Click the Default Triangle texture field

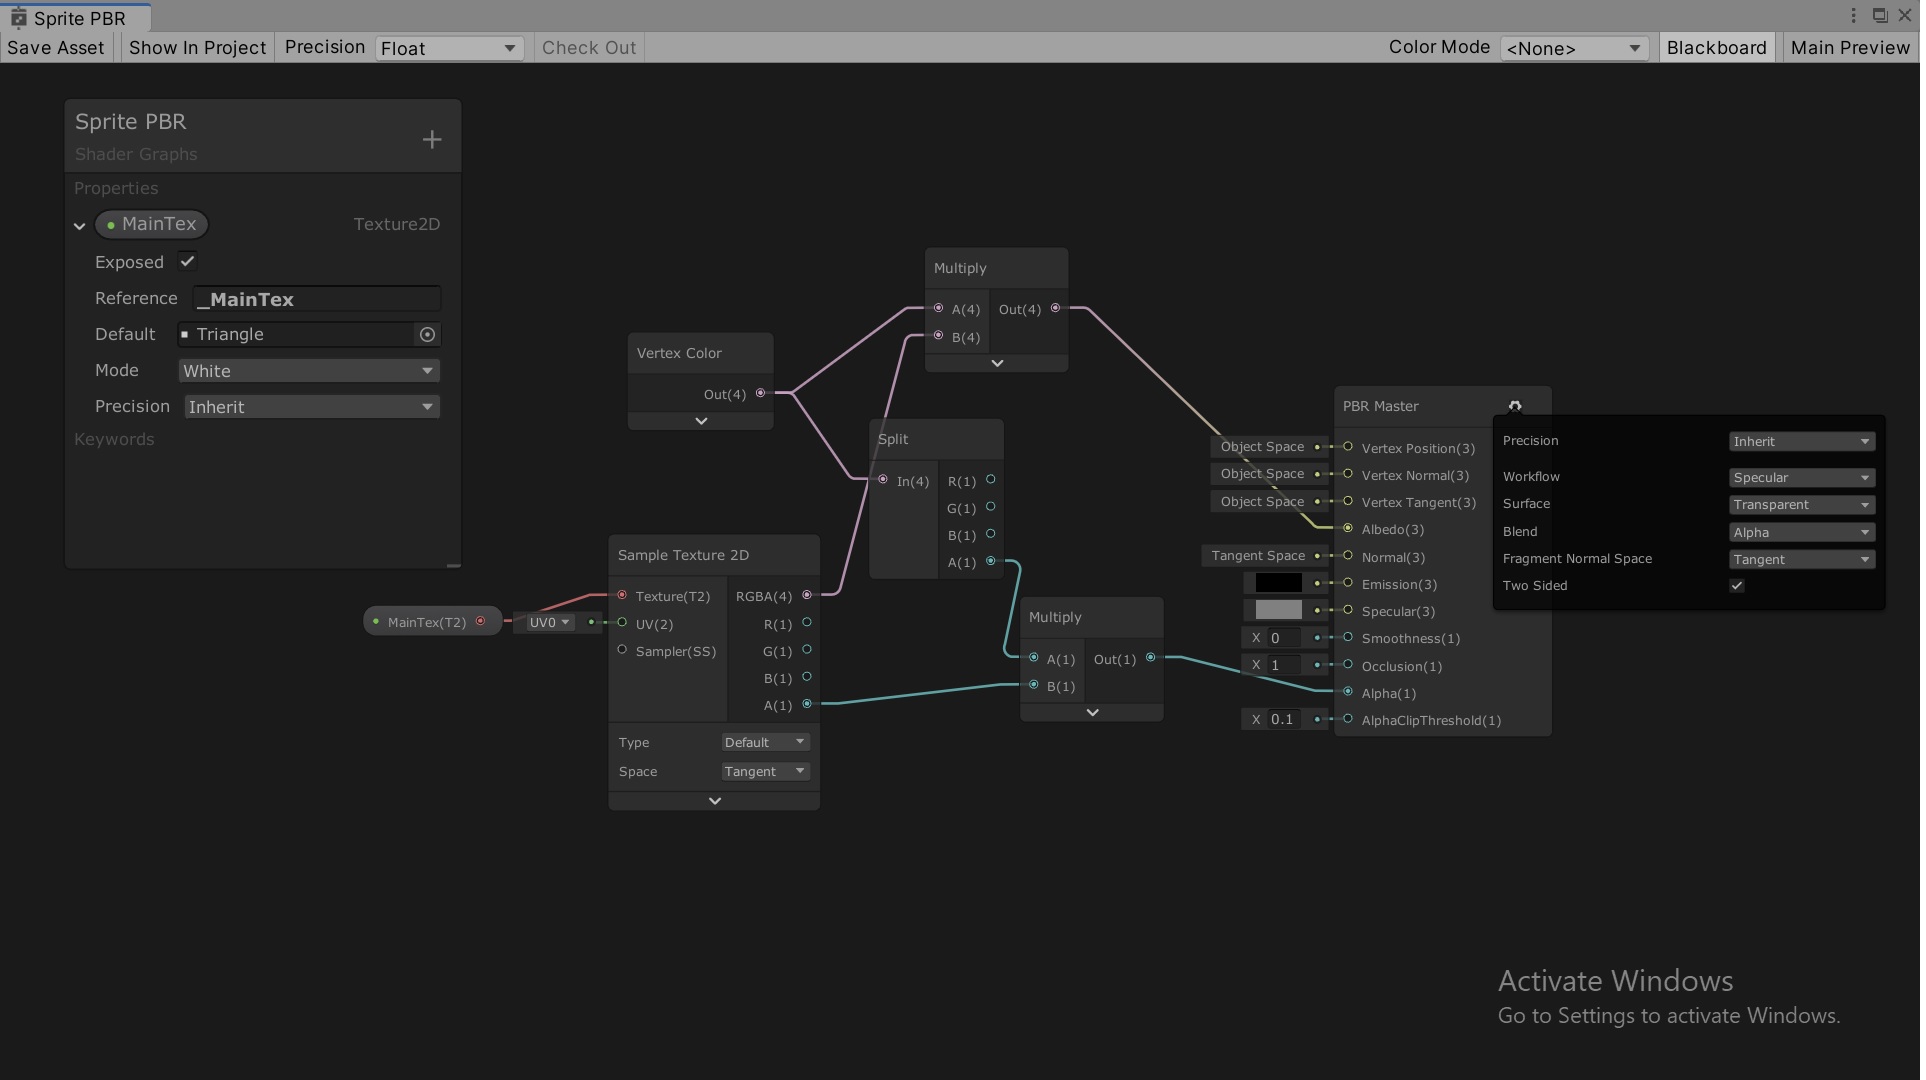pos(297,335)
